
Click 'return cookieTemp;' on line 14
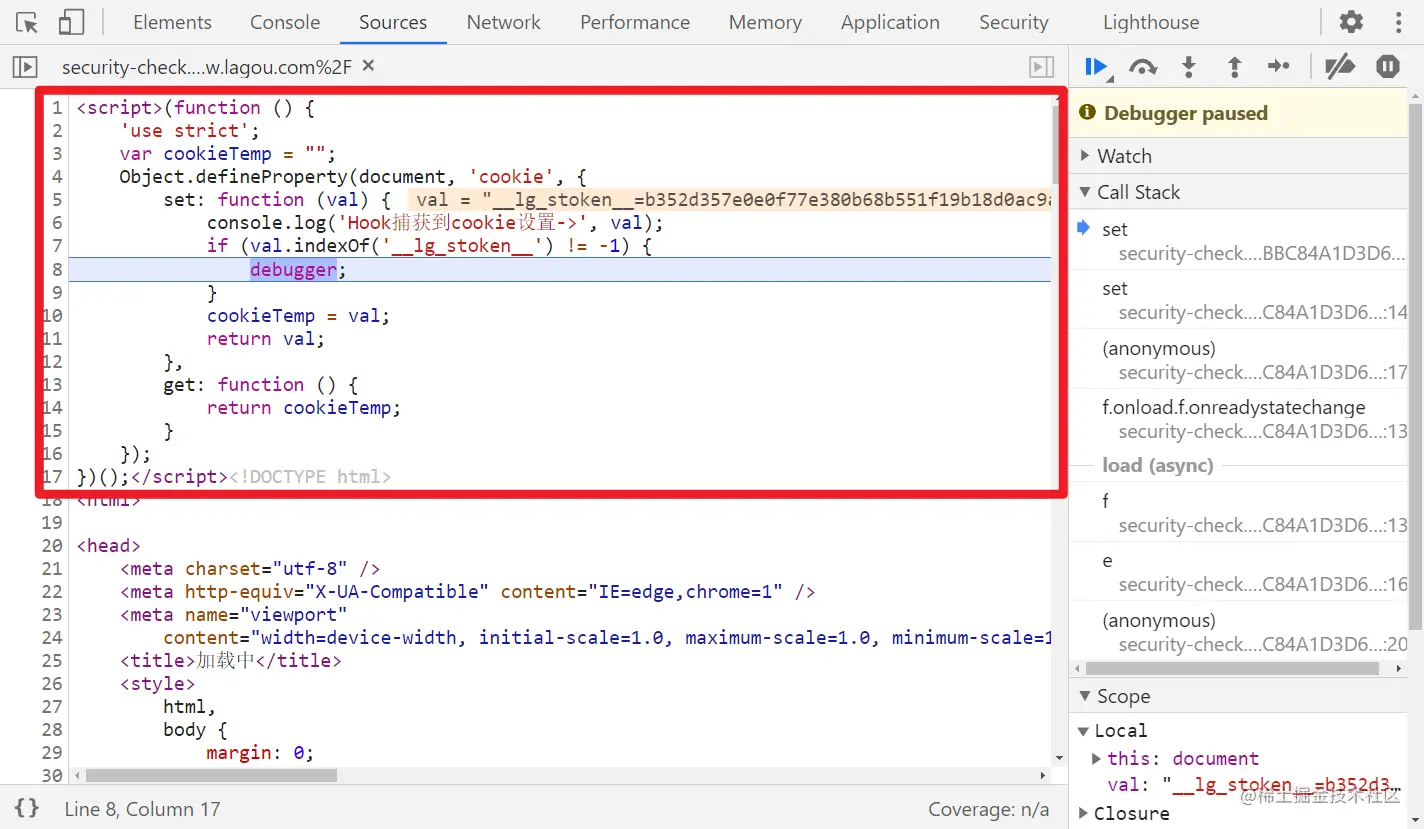click(x=304, y=407)
